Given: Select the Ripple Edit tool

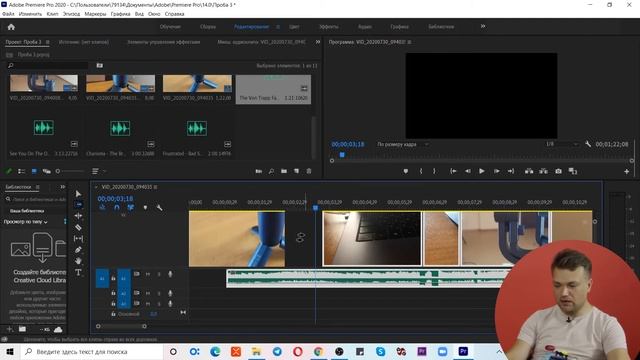Looking at the screenshot, I should (78, 216).
